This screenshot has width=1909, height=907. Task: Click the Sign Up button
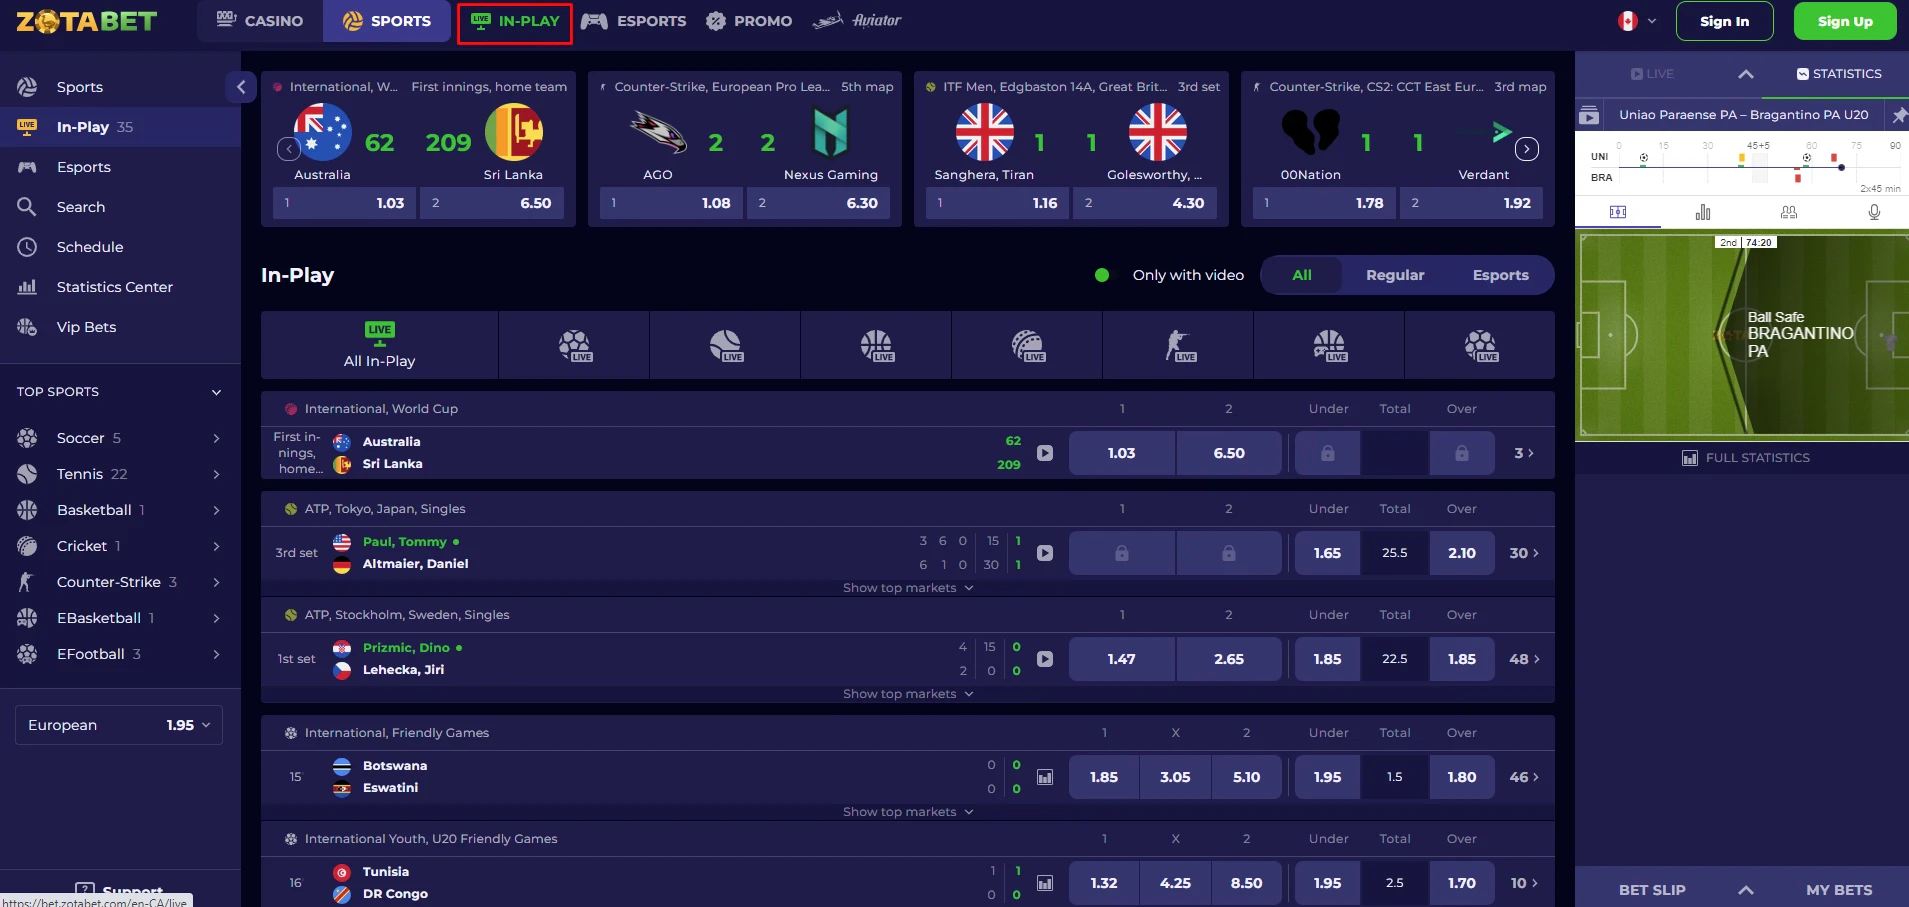[x=1845, y=21]
